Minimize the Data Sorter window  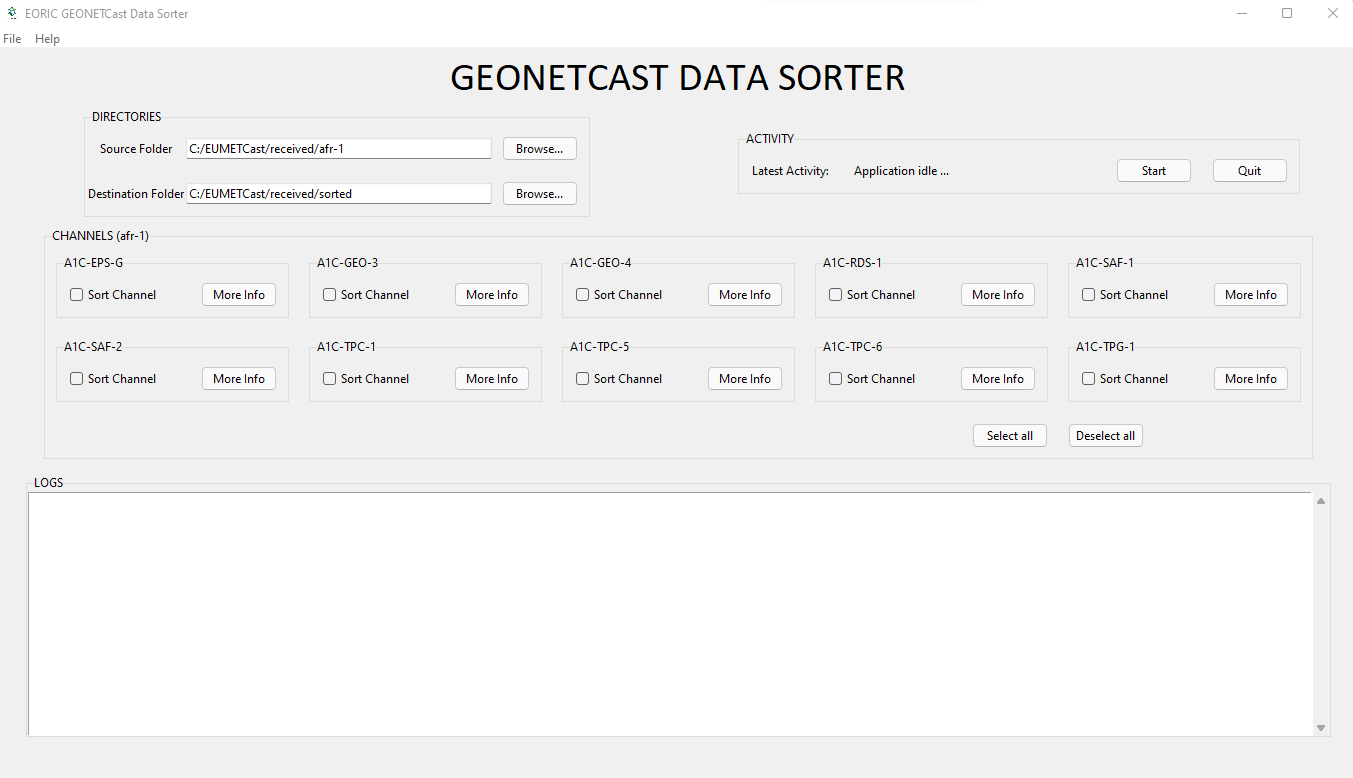click(x=1241, y=14)
